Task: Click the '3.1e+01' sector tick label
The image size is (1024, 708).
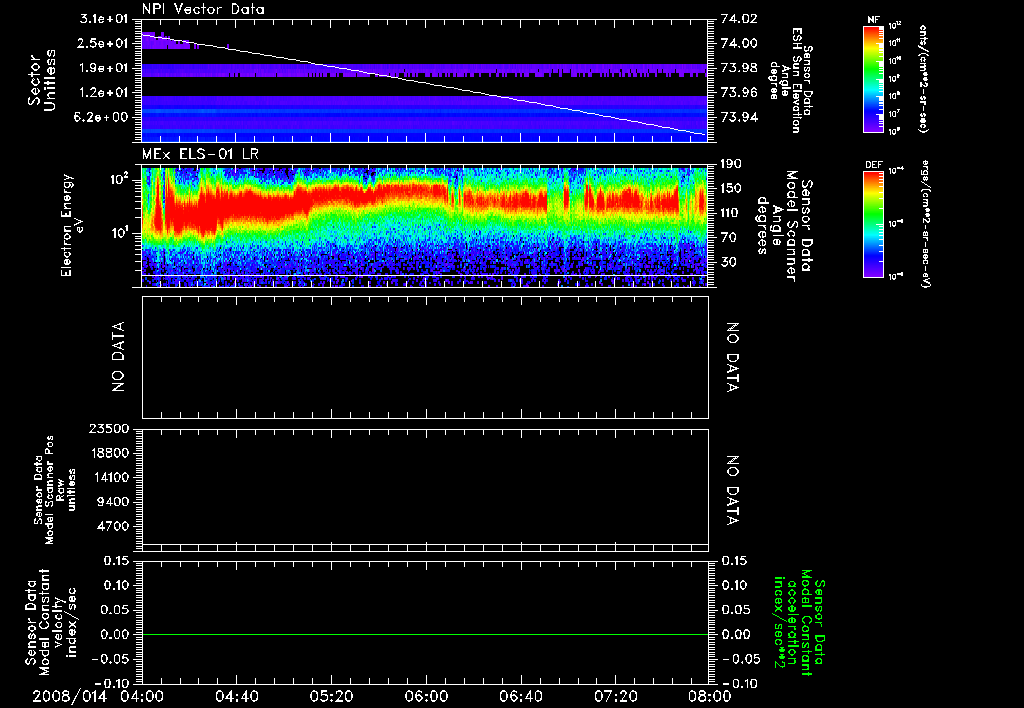Action: pyautogui.click(x=103, y=19)
